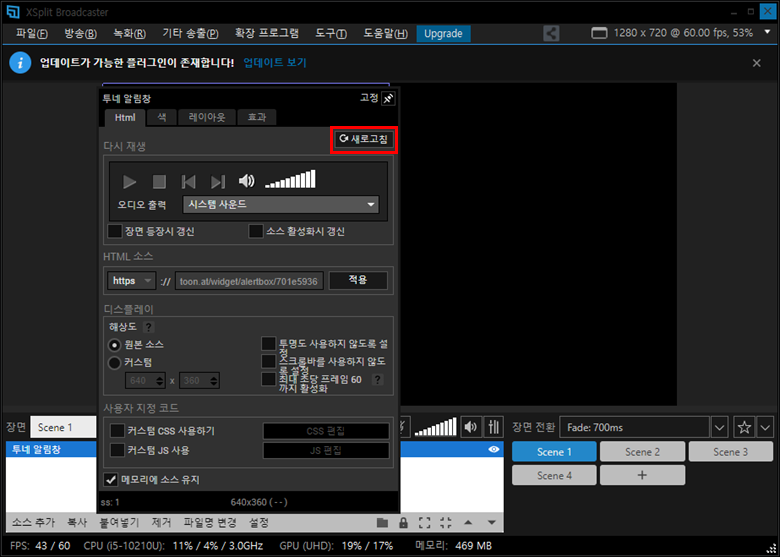Viewport: 780px width, 557px height.
Task: Click the star icon beside scene transition
Action: coord(744,427)
